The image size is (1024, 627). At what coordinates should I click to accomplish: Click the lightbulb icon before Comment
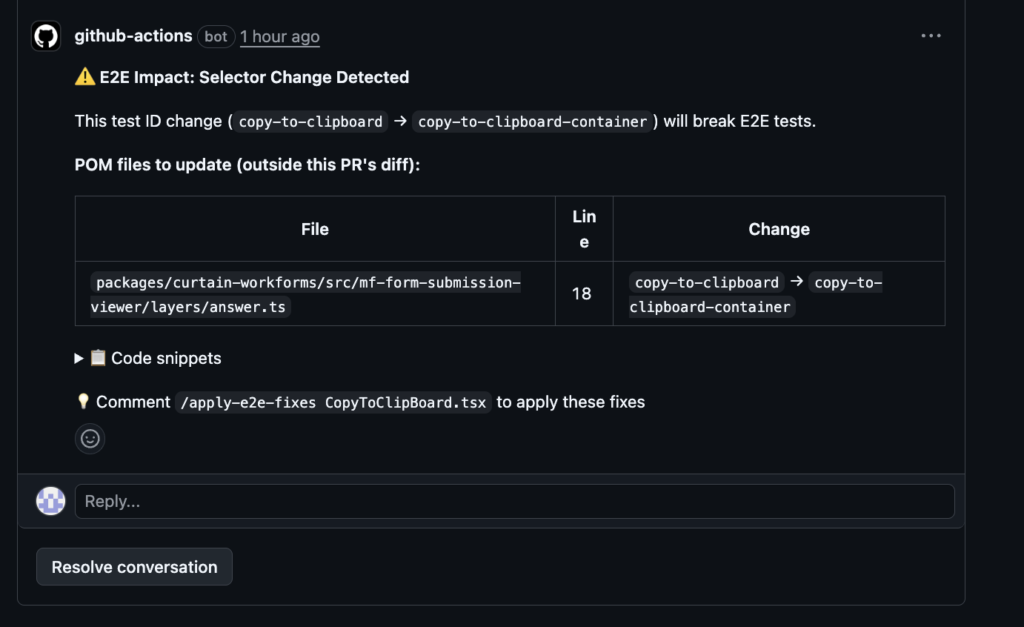[x=84, y=402]
